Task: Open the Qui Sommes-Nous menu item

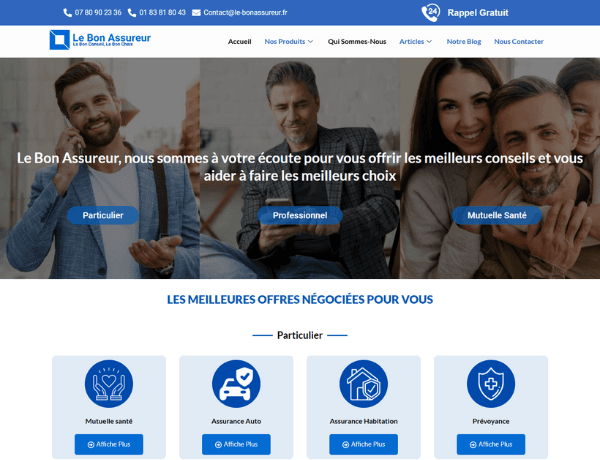Action: [357, 41]
